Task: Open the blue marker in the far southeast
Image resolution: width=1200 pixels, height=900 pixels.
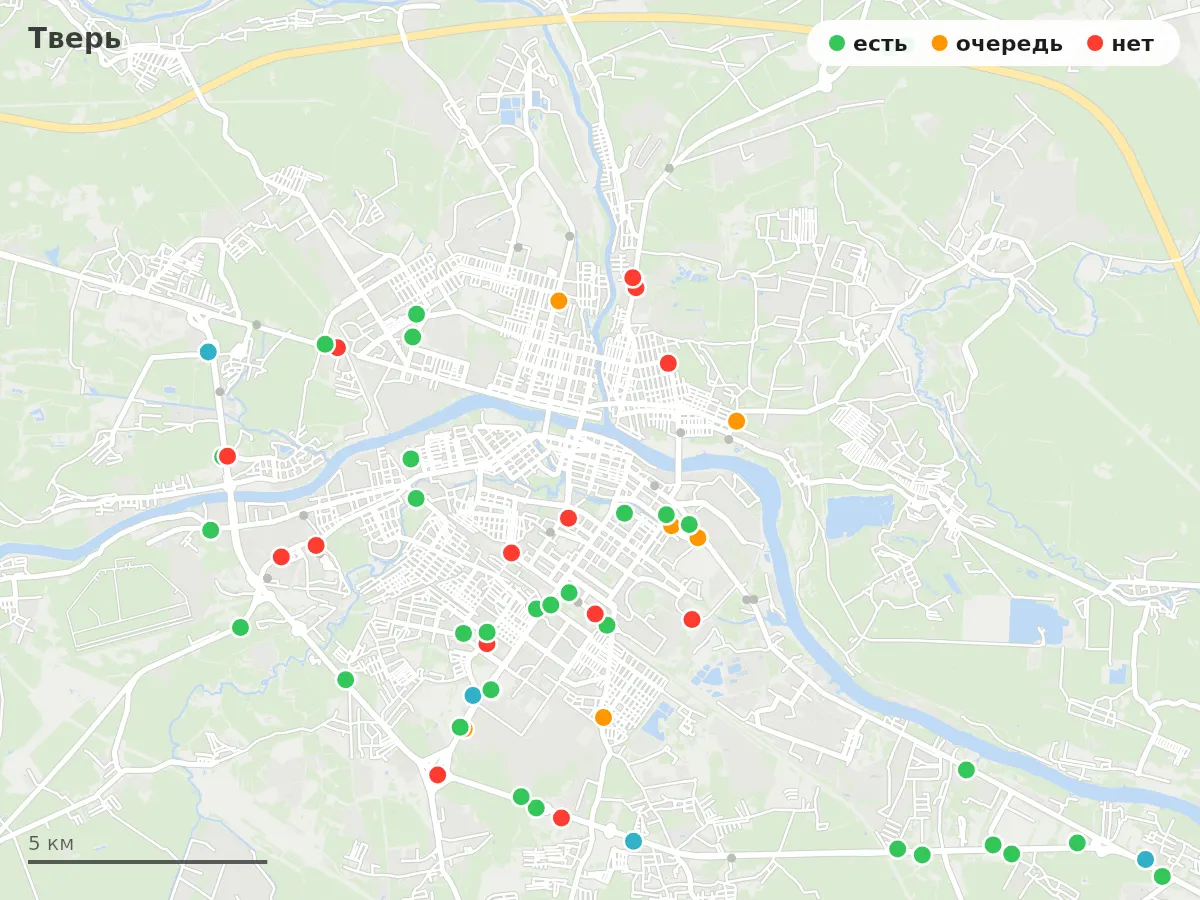Action: click(x=1146, y=859)
